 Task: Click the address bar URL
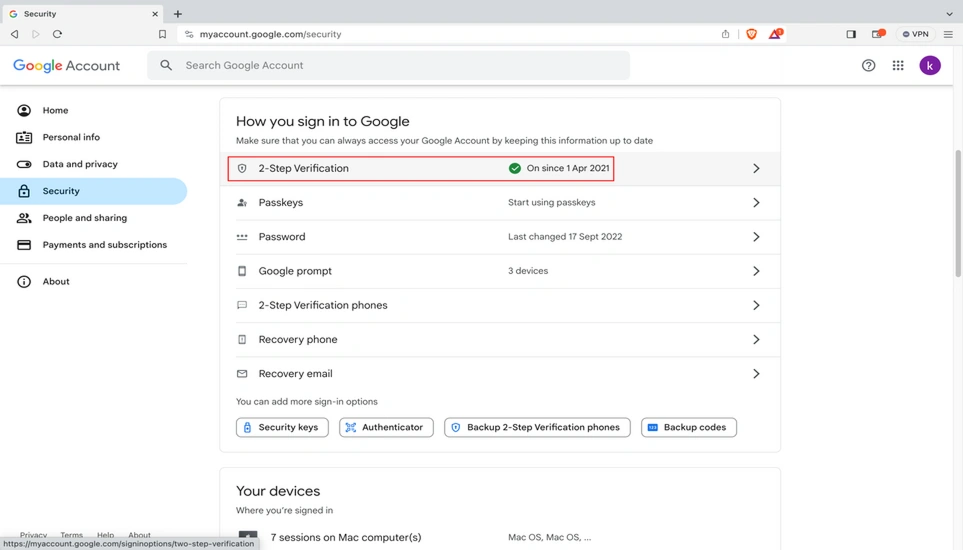point(270,34)
